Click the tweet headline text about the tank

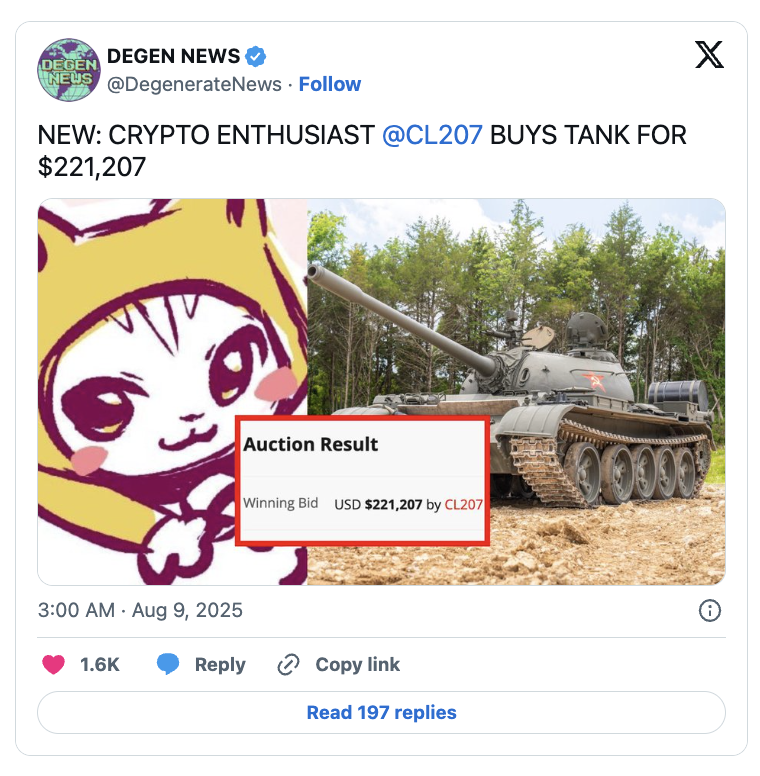coord(362,151)
